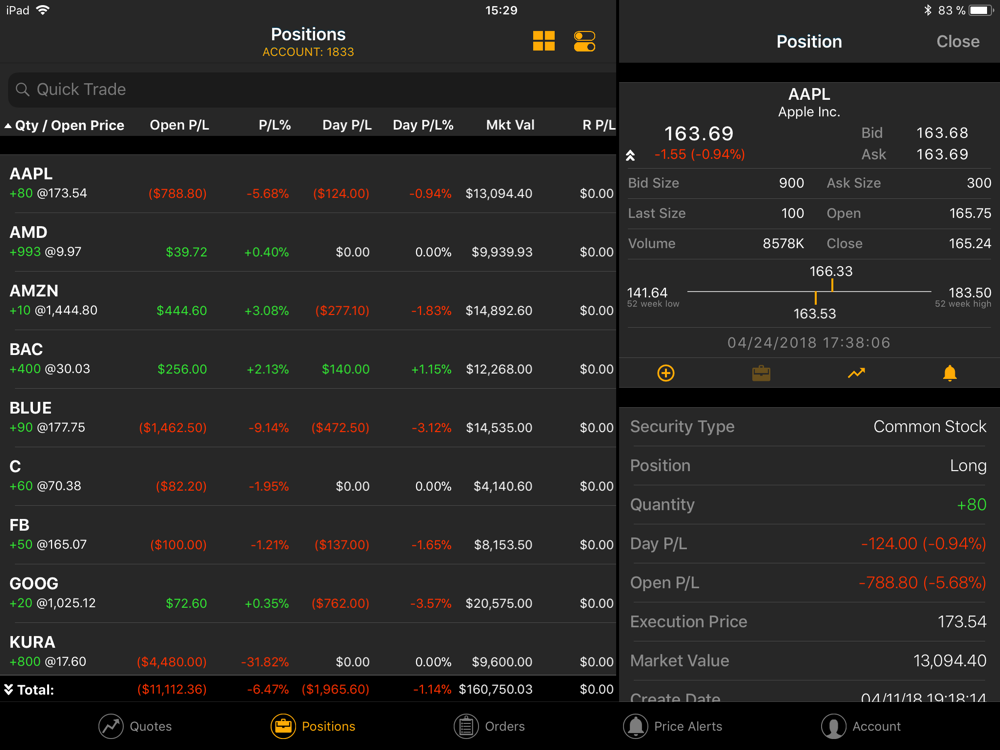The width and height of the screenshot is (1000, 750).
Task: Click the Execution Price 173.54 row
Action: tap(809, 622)
